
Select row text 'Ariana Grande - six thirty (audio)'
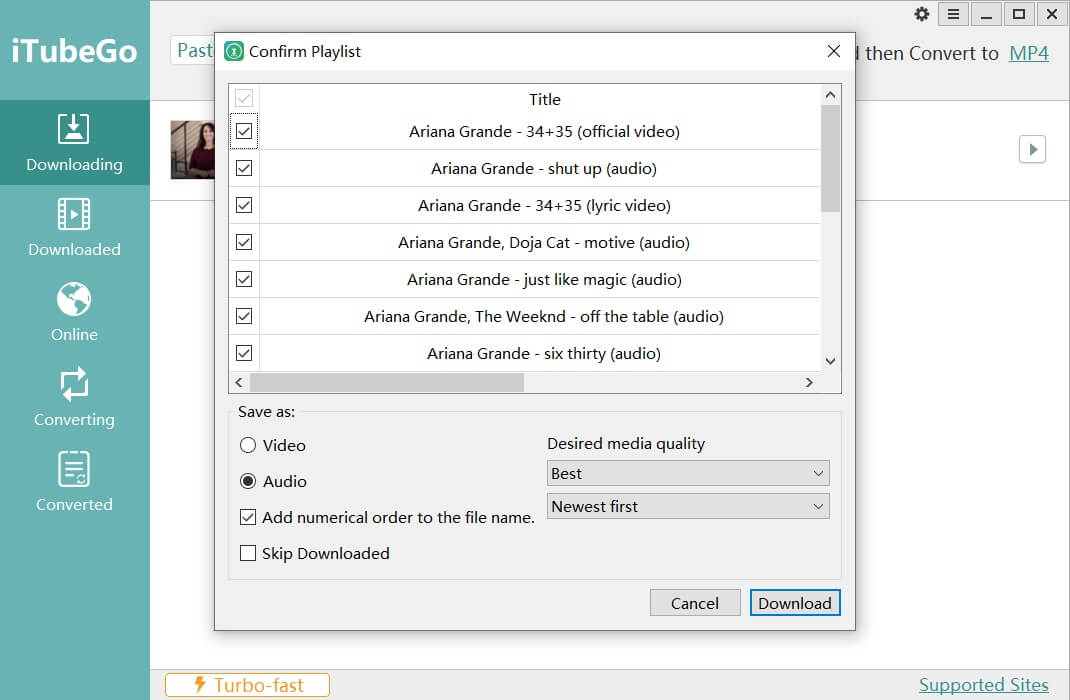point(544,353)
